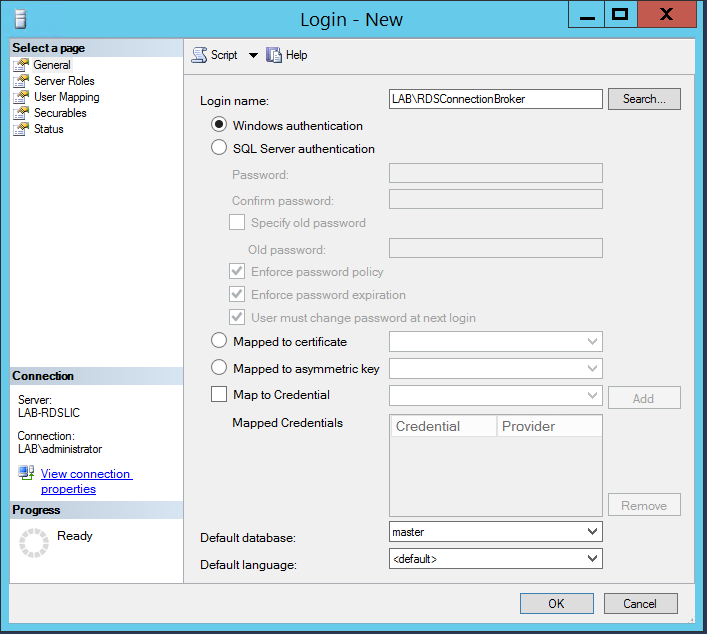This screenshot has width=707, height=634.
Task: Expand the Default language dropdown
Action: point(592,558)
